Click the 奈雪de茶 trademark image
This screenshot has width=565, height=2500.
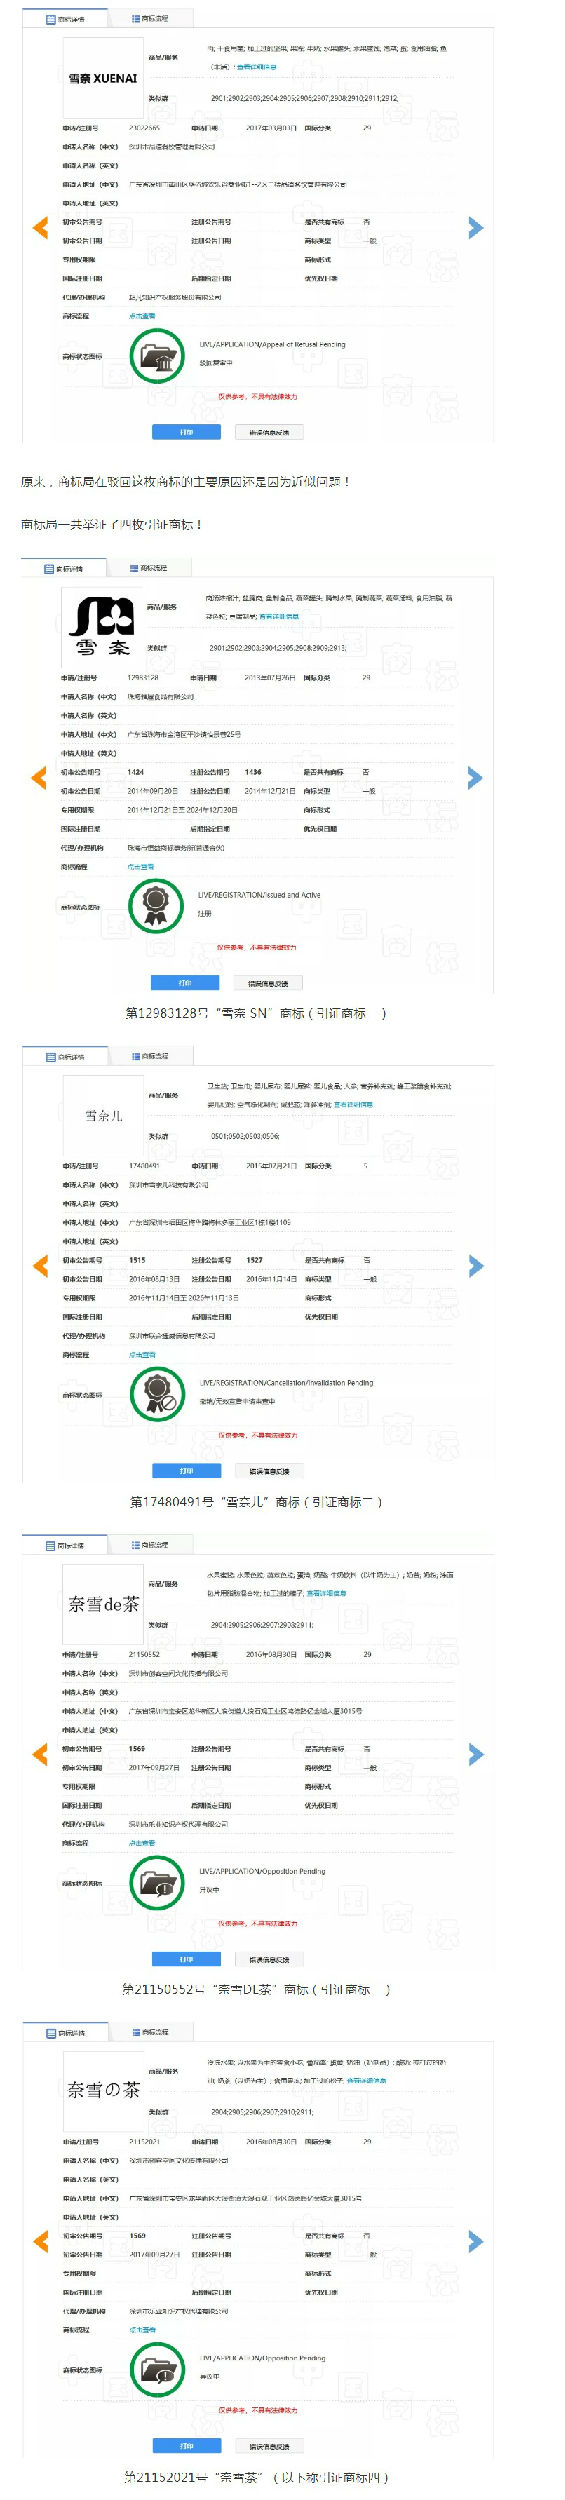[x=103, y=1604]
